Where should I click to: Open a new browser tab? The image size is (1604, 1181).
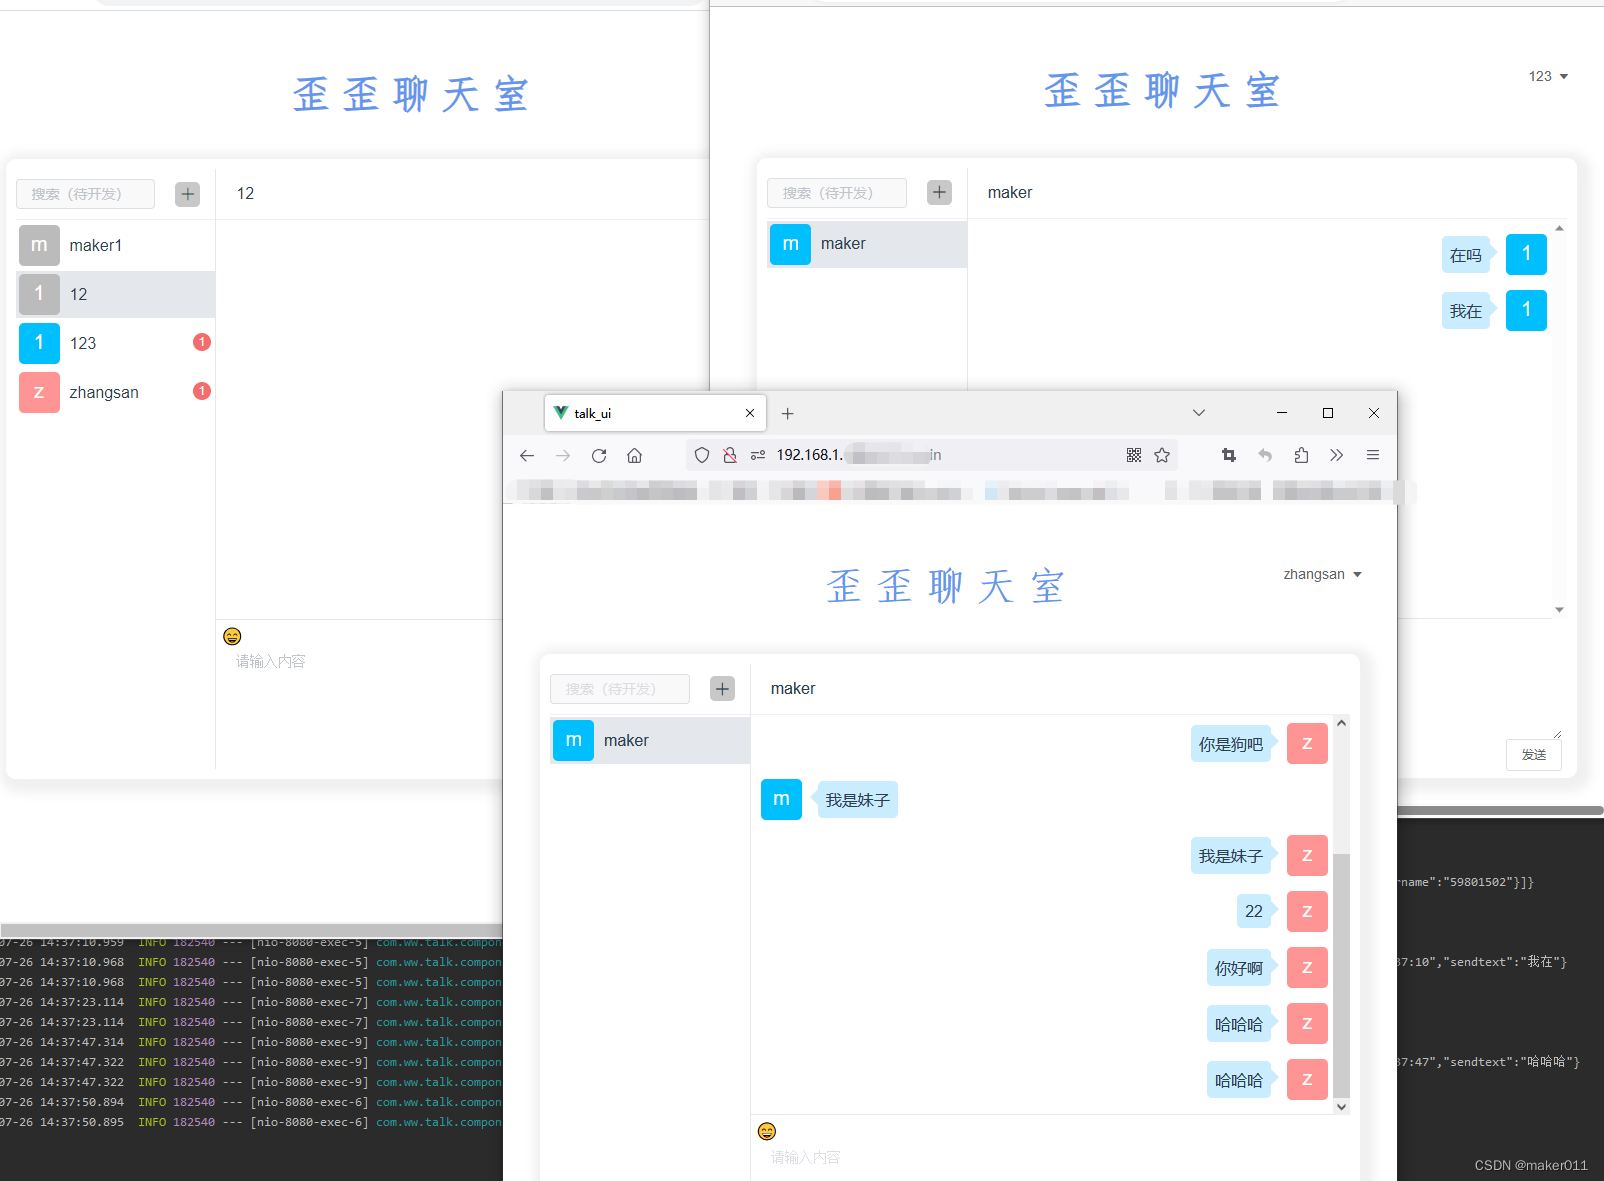tap(788, 413)
